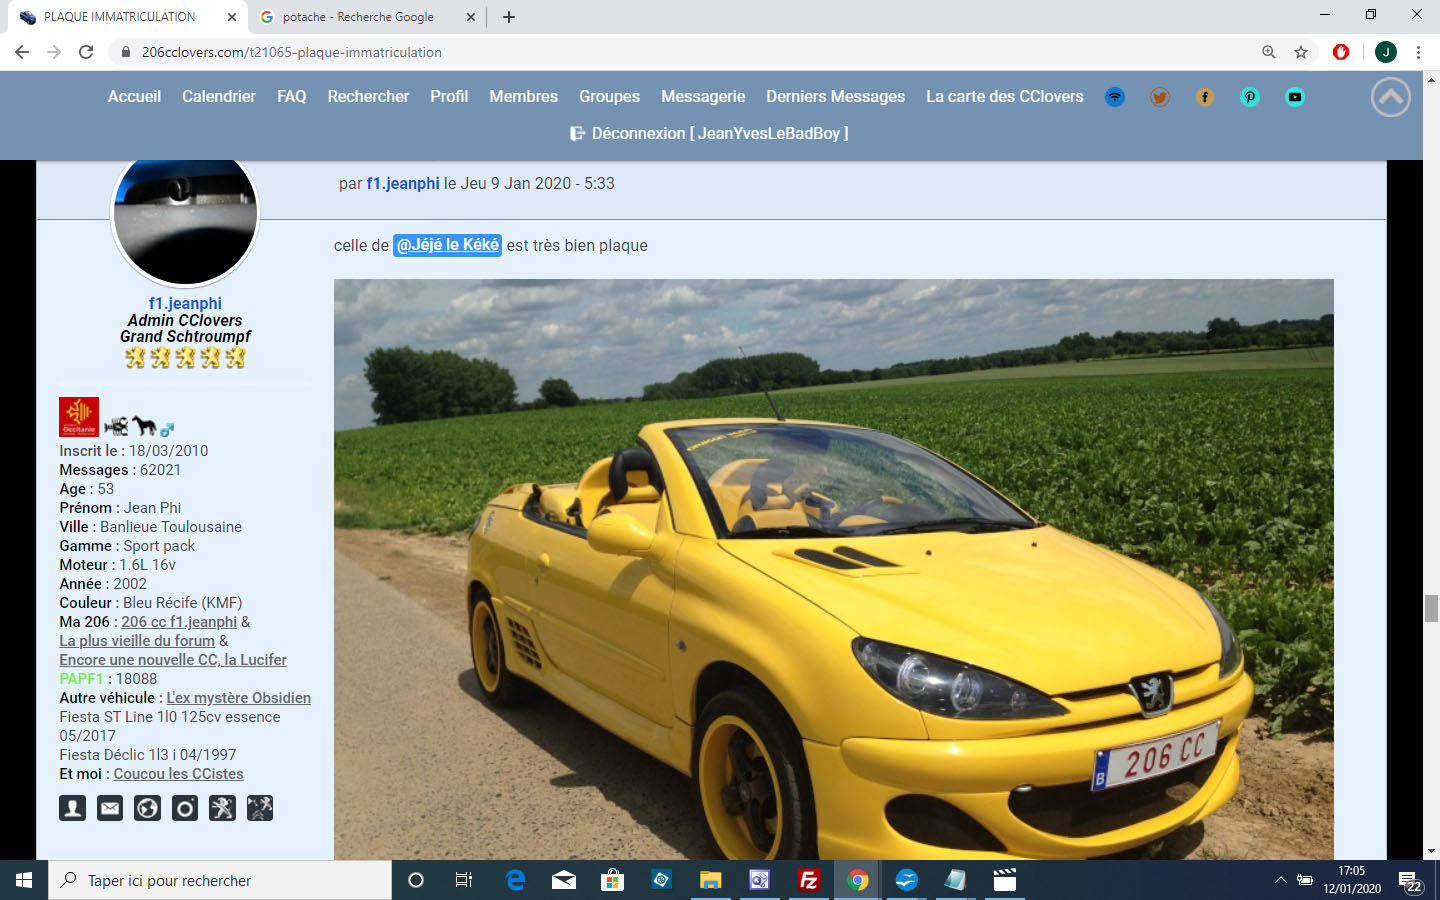The image size is (1440, 900).
Task: Click the last dark lion icon in profile row
Action: 260,808
